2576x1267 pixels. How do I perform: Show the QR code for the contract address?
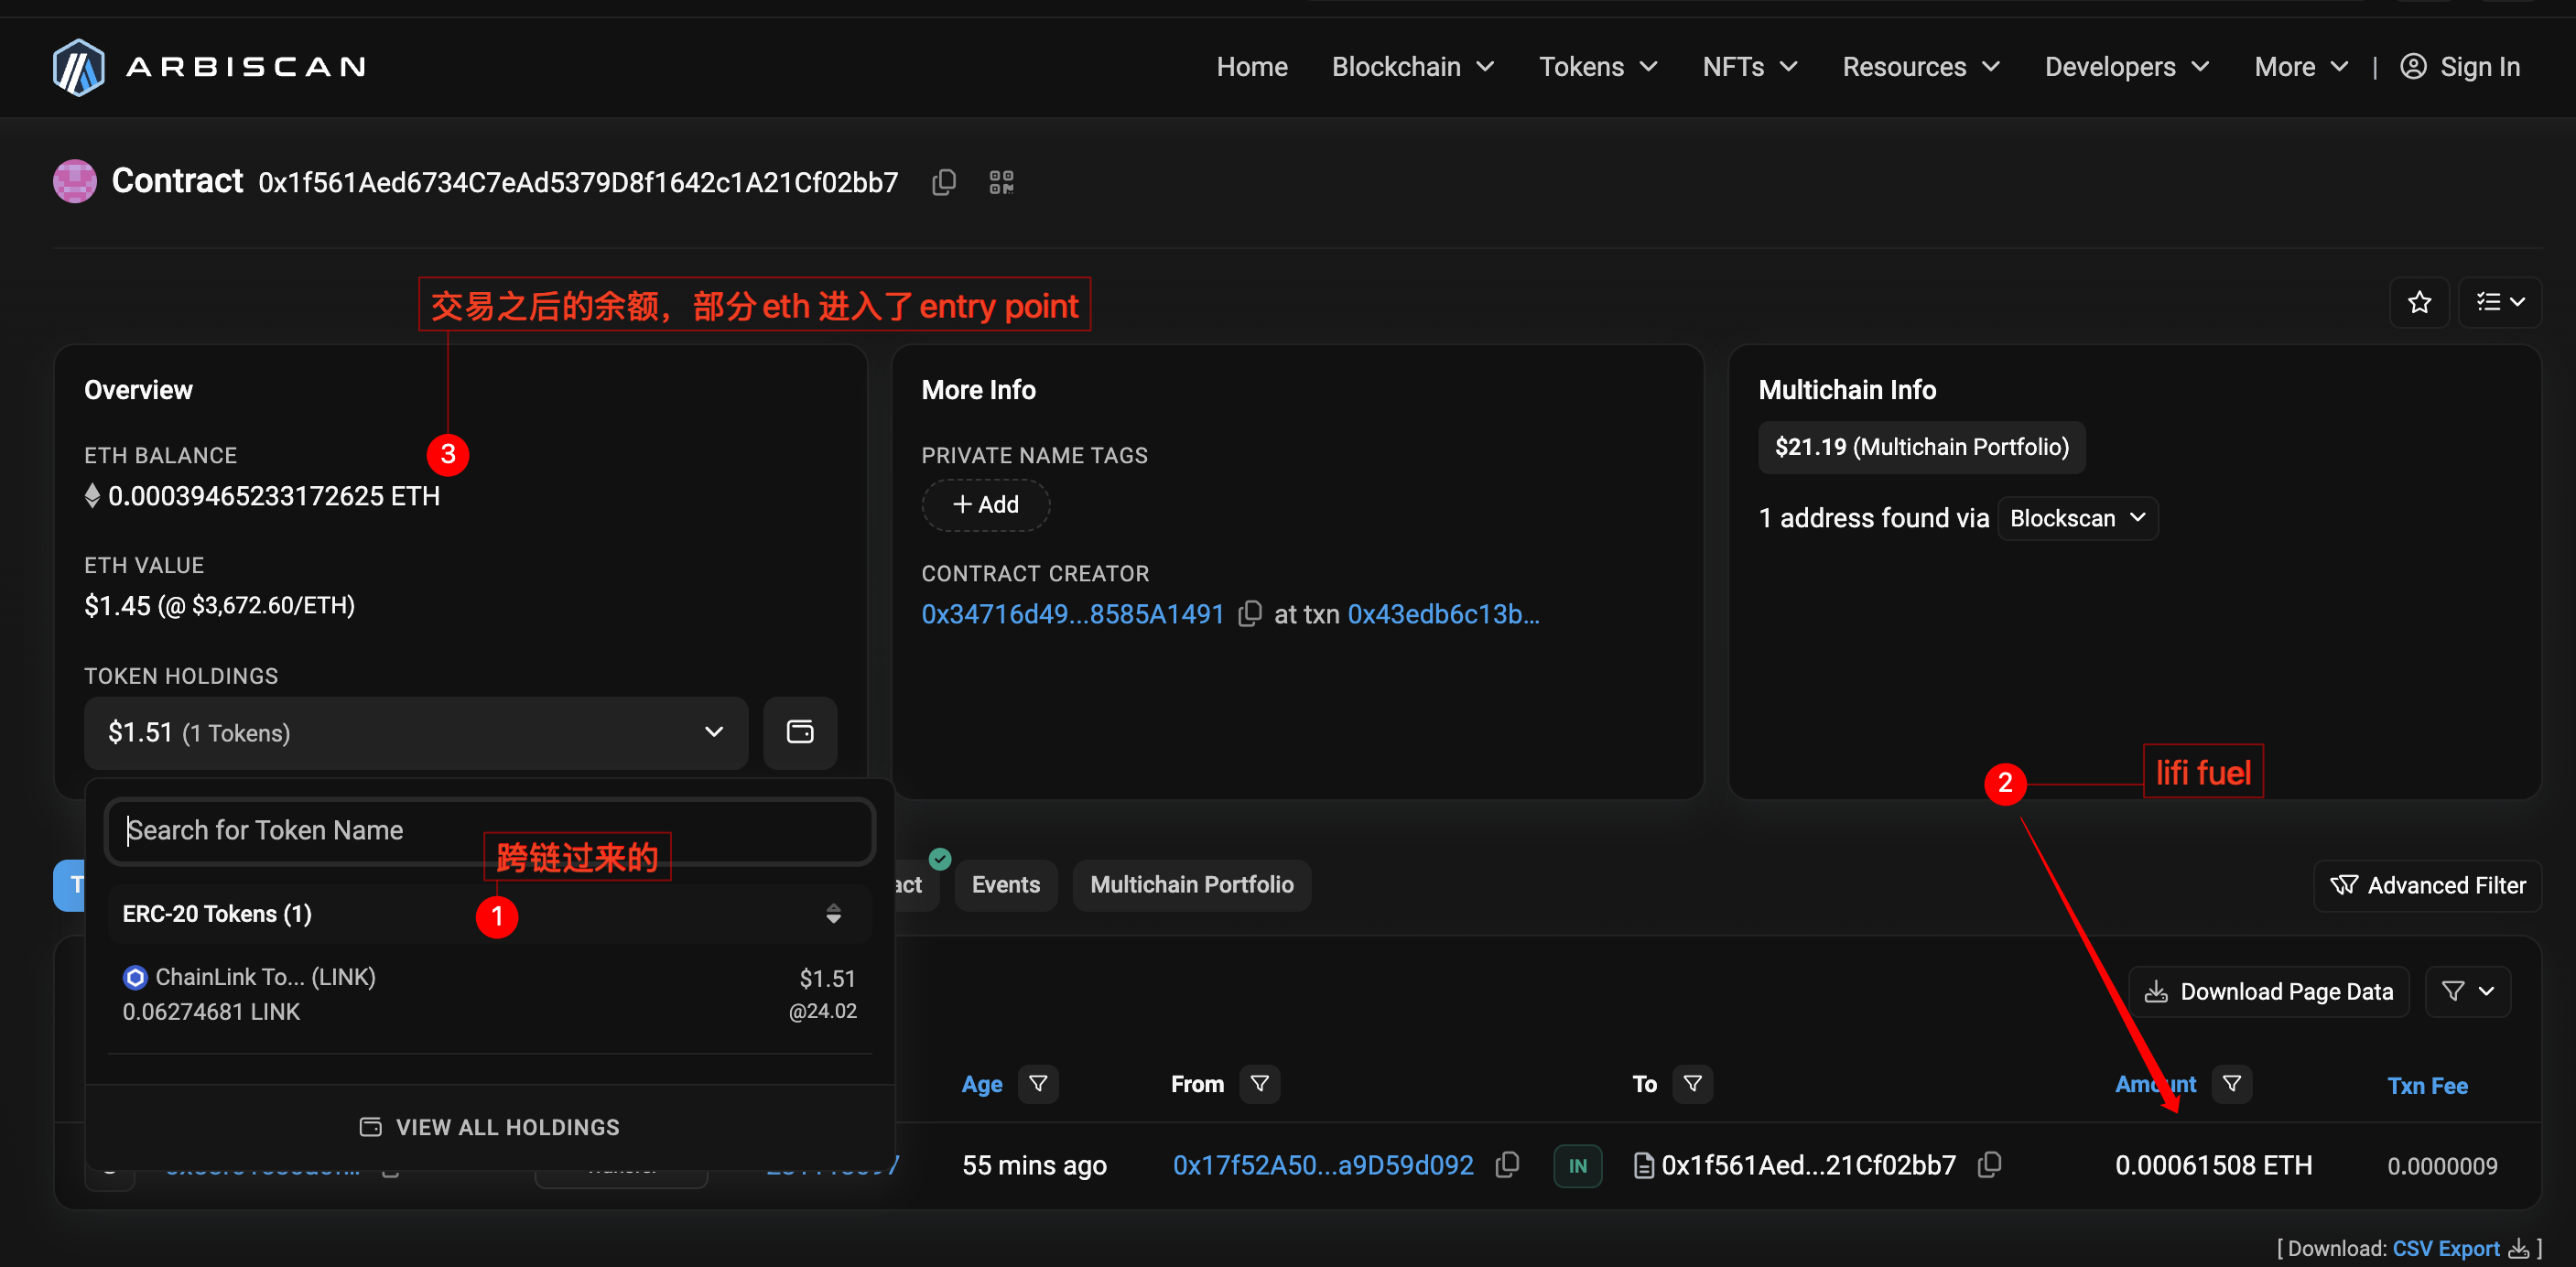1001,182
